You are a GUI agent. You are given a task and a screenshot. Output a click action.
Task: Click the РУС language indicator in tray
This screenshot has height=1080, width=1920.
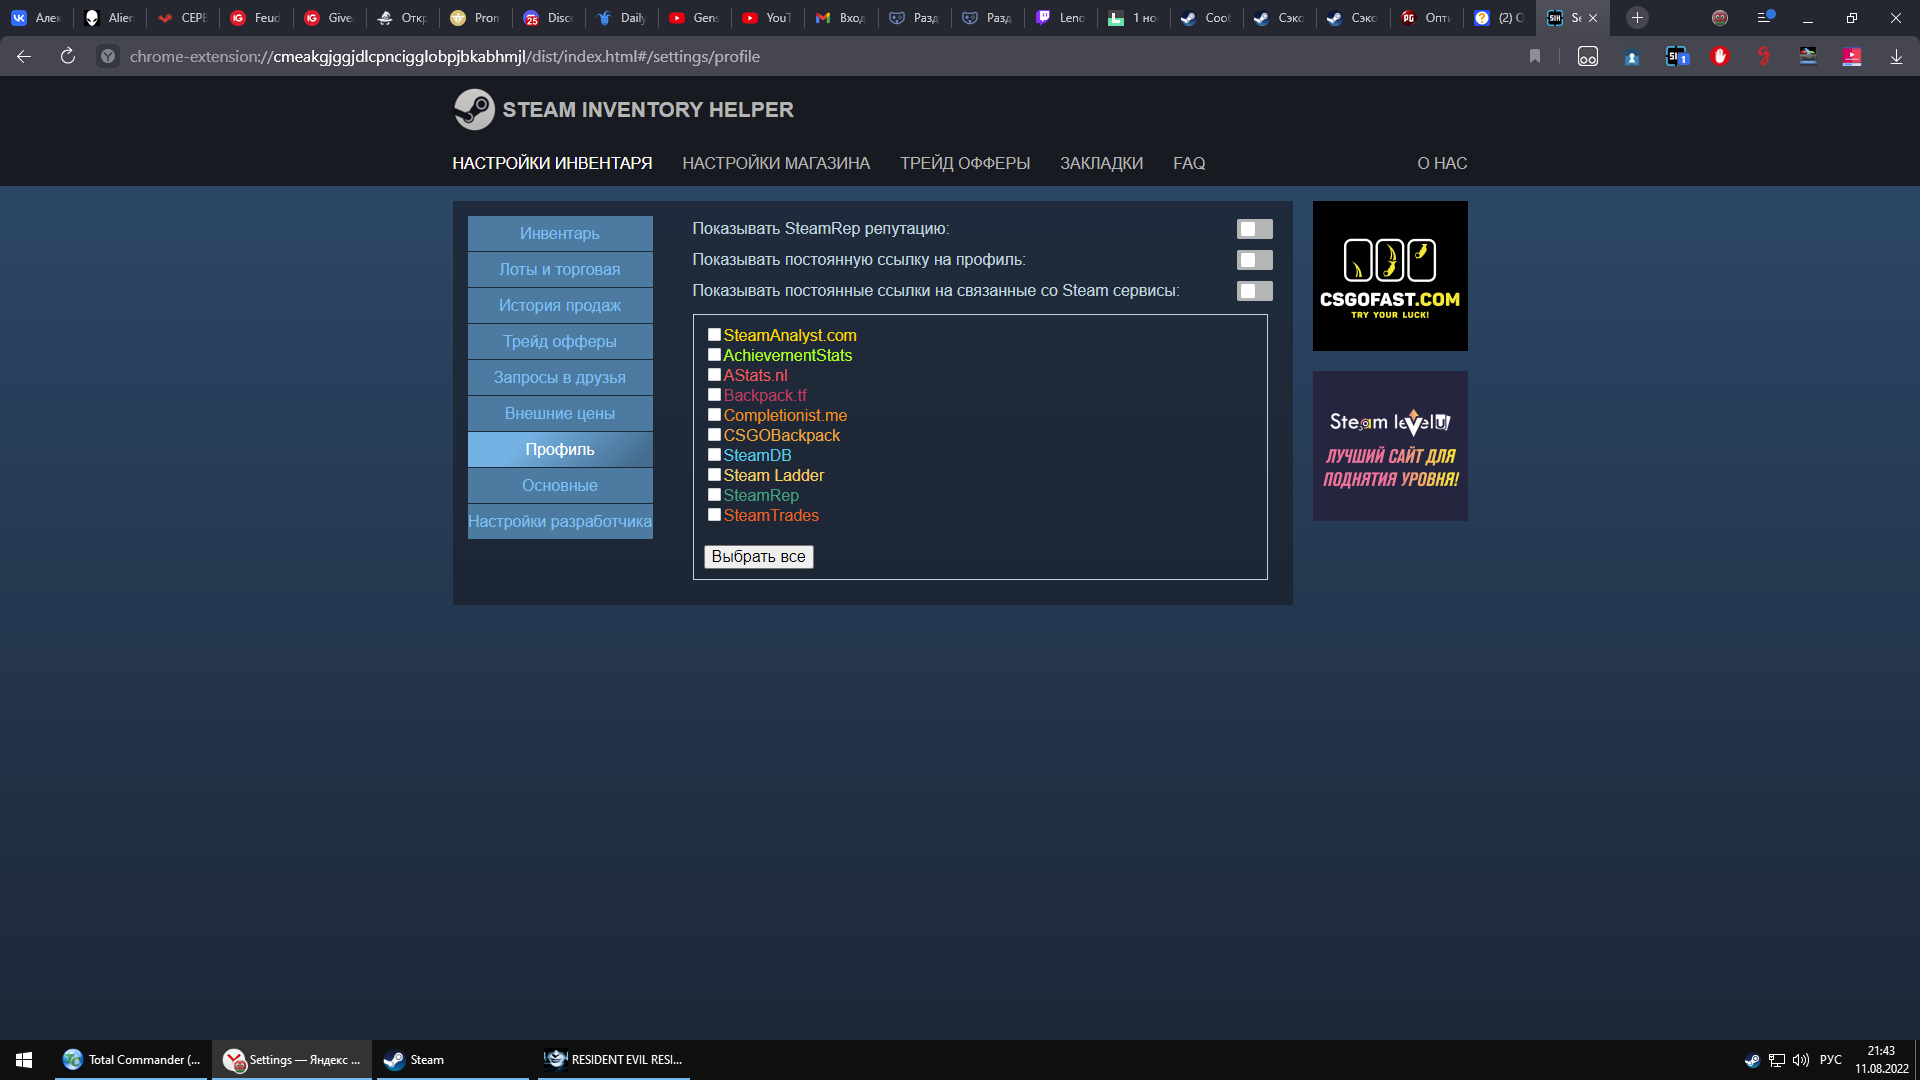pyautogui.click(x=1831, y=1060)
